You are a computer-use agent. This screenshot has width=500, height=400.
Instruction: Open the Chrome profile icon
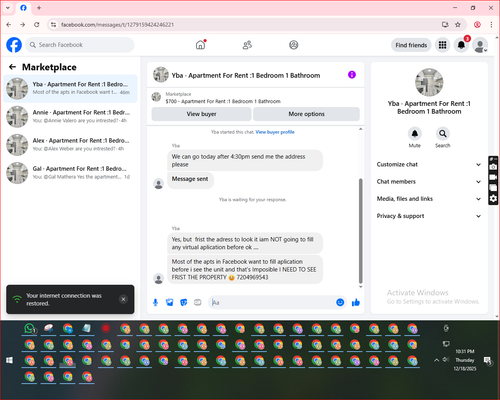pyautogui.click(x=477, y=24)
